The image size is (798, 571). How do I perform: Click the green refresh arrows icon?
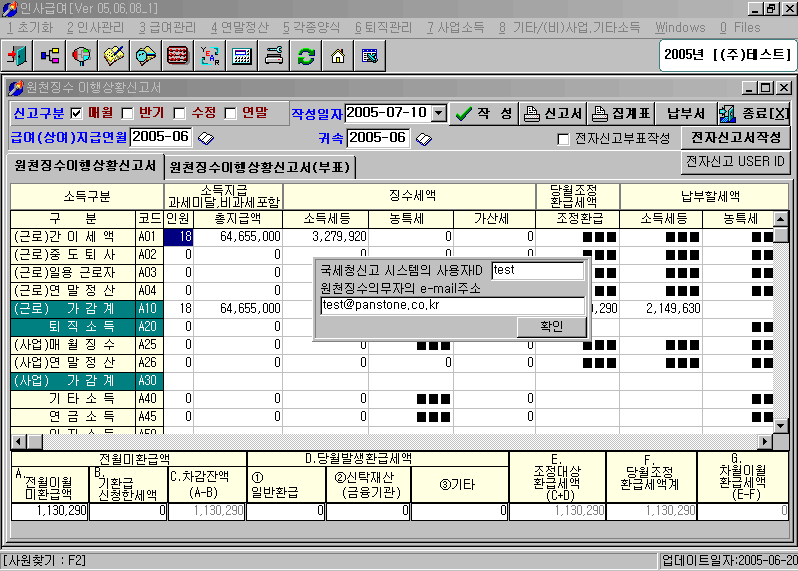click(x=306, y=55)
